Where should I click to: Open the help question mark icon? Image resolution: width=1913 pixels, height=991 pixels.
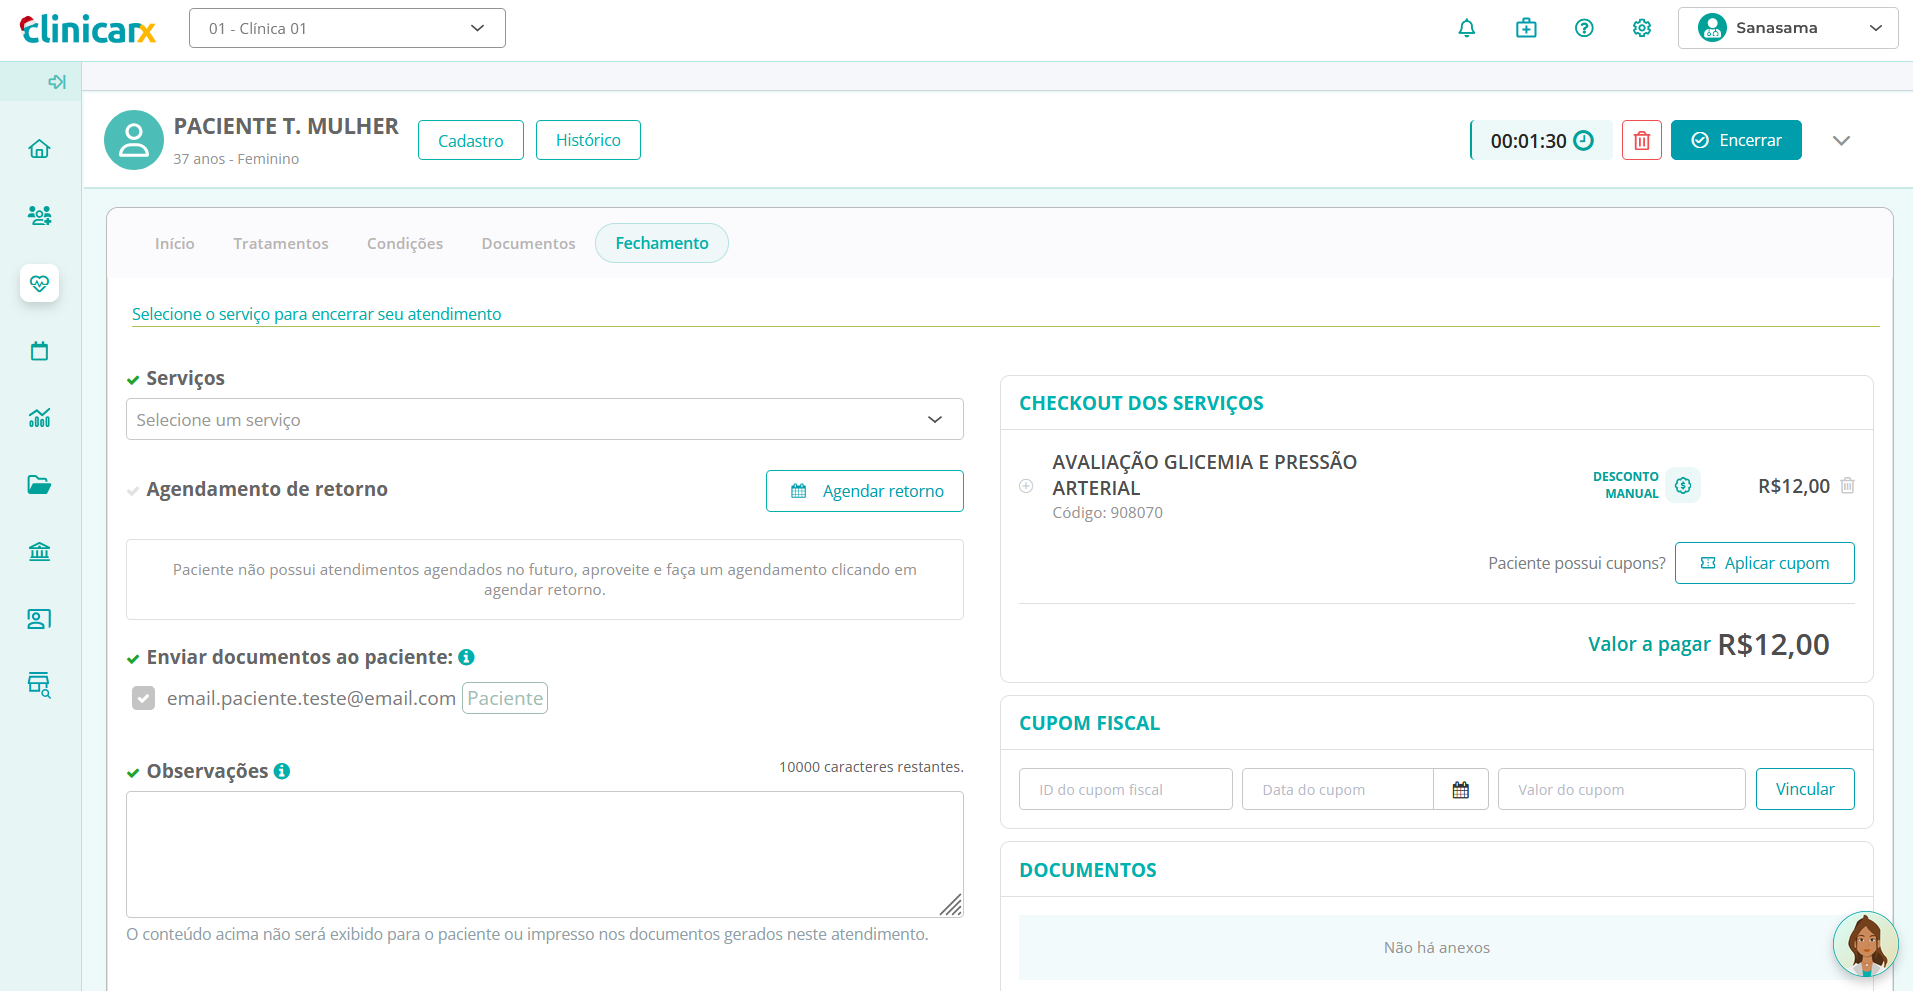1584,28
